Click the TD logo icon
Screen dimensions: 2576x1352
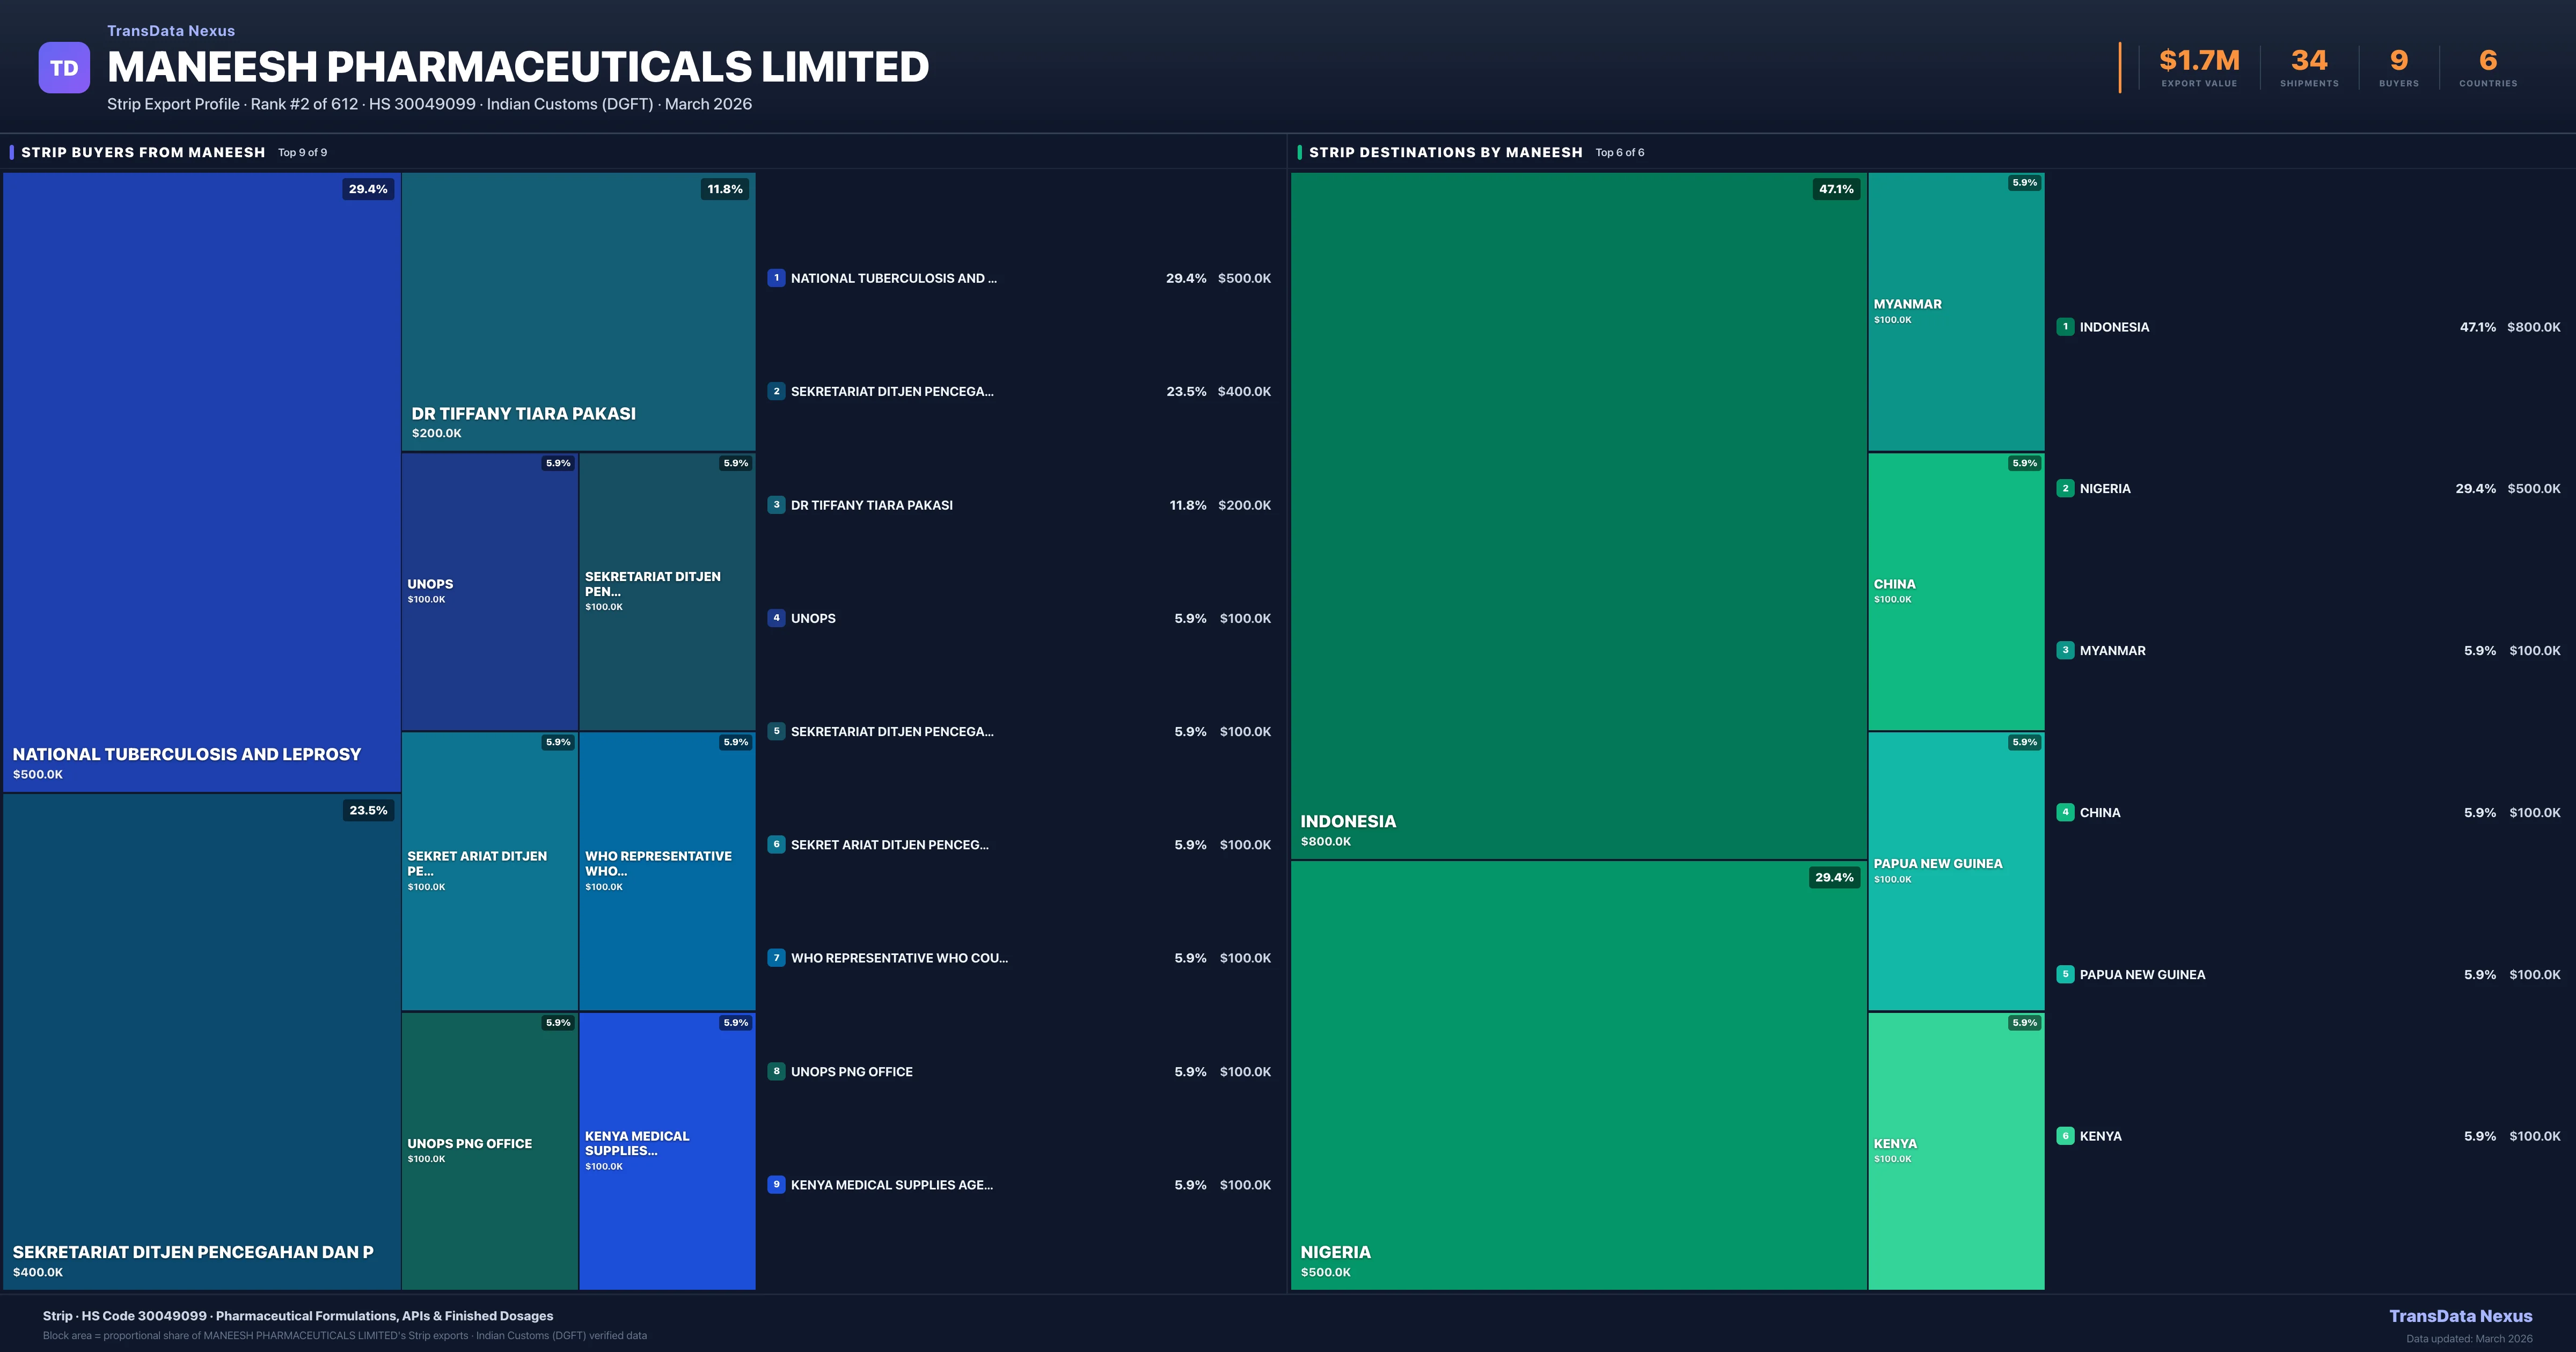click(64, 68)
